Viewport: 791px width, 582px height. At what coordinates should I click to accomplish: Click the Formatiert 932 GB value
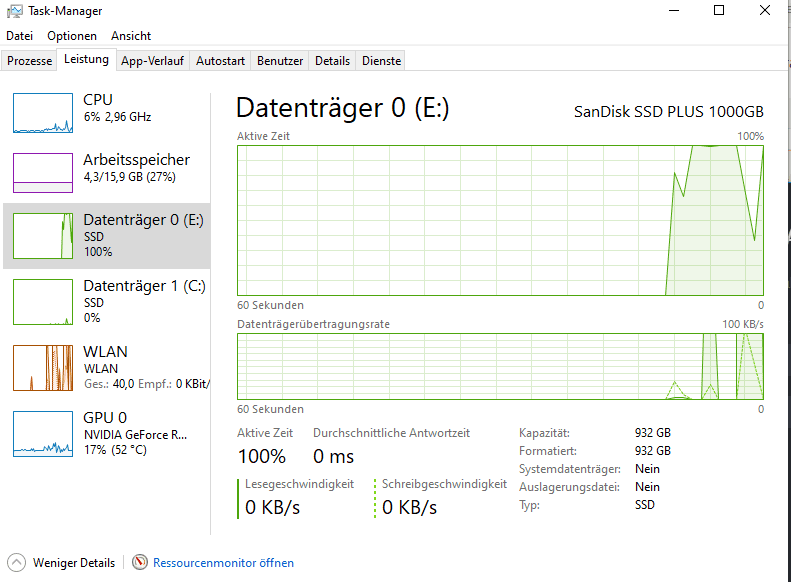tap(653, 451)
